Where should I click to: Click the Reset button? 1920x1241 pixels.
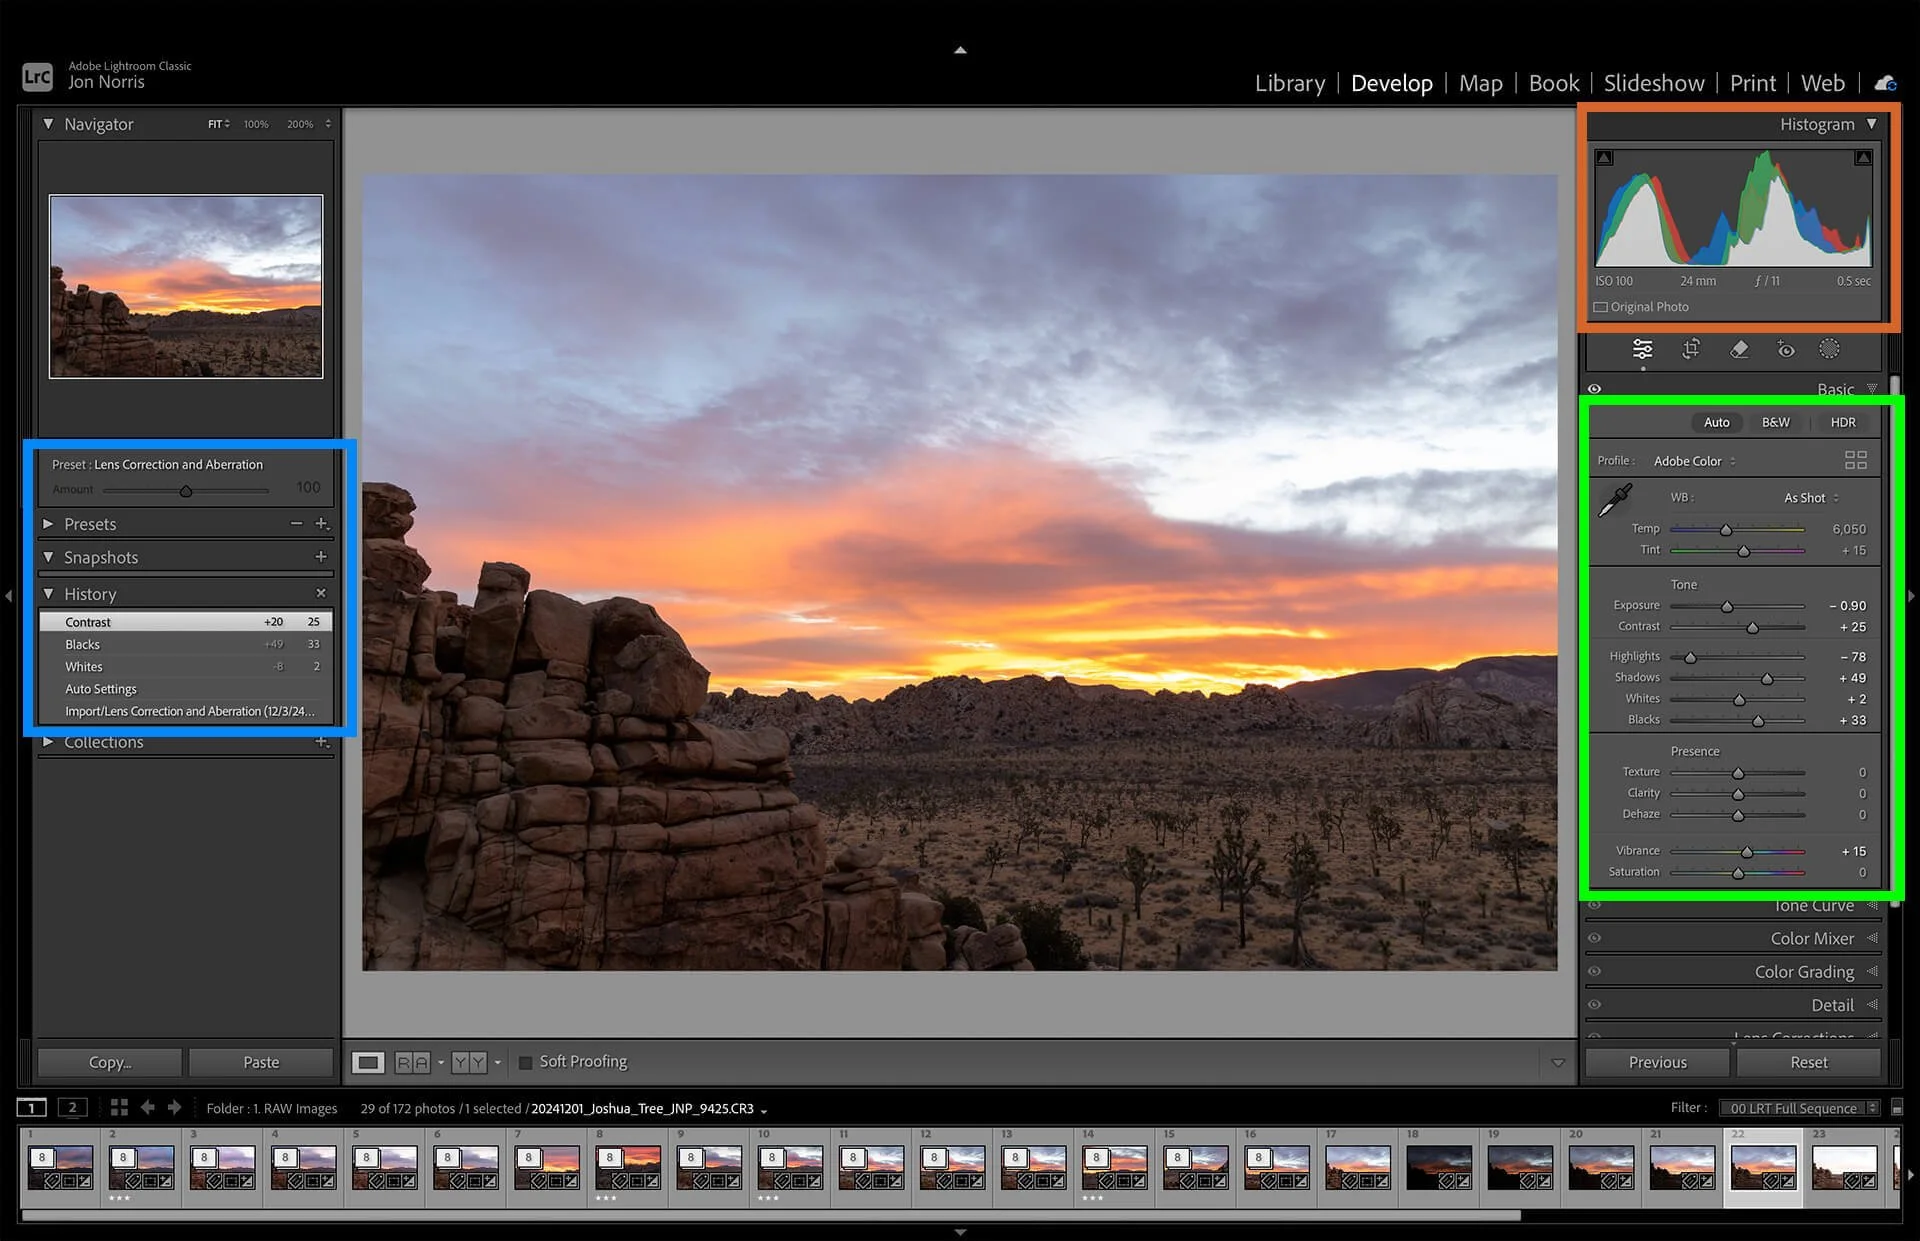(x=1808, y=1062)
